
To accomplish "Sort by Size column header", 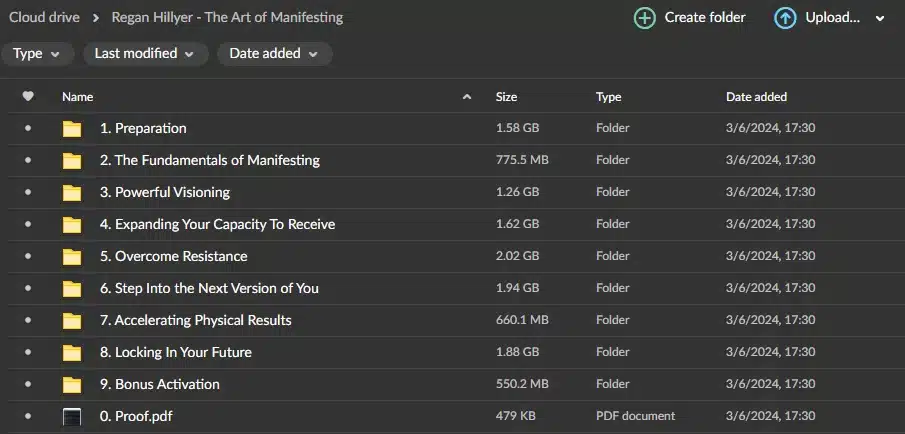I will pos(506,97).
